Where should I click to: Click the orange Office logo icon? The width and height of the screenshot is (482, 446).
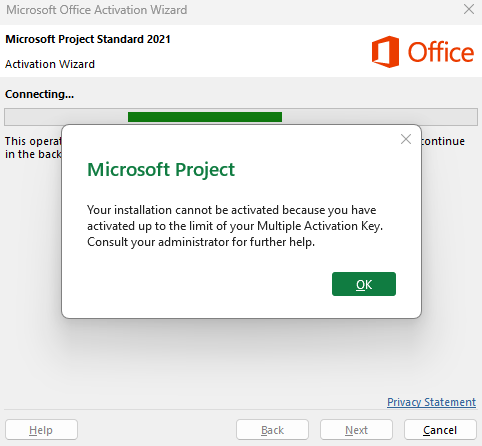[385, 52]
